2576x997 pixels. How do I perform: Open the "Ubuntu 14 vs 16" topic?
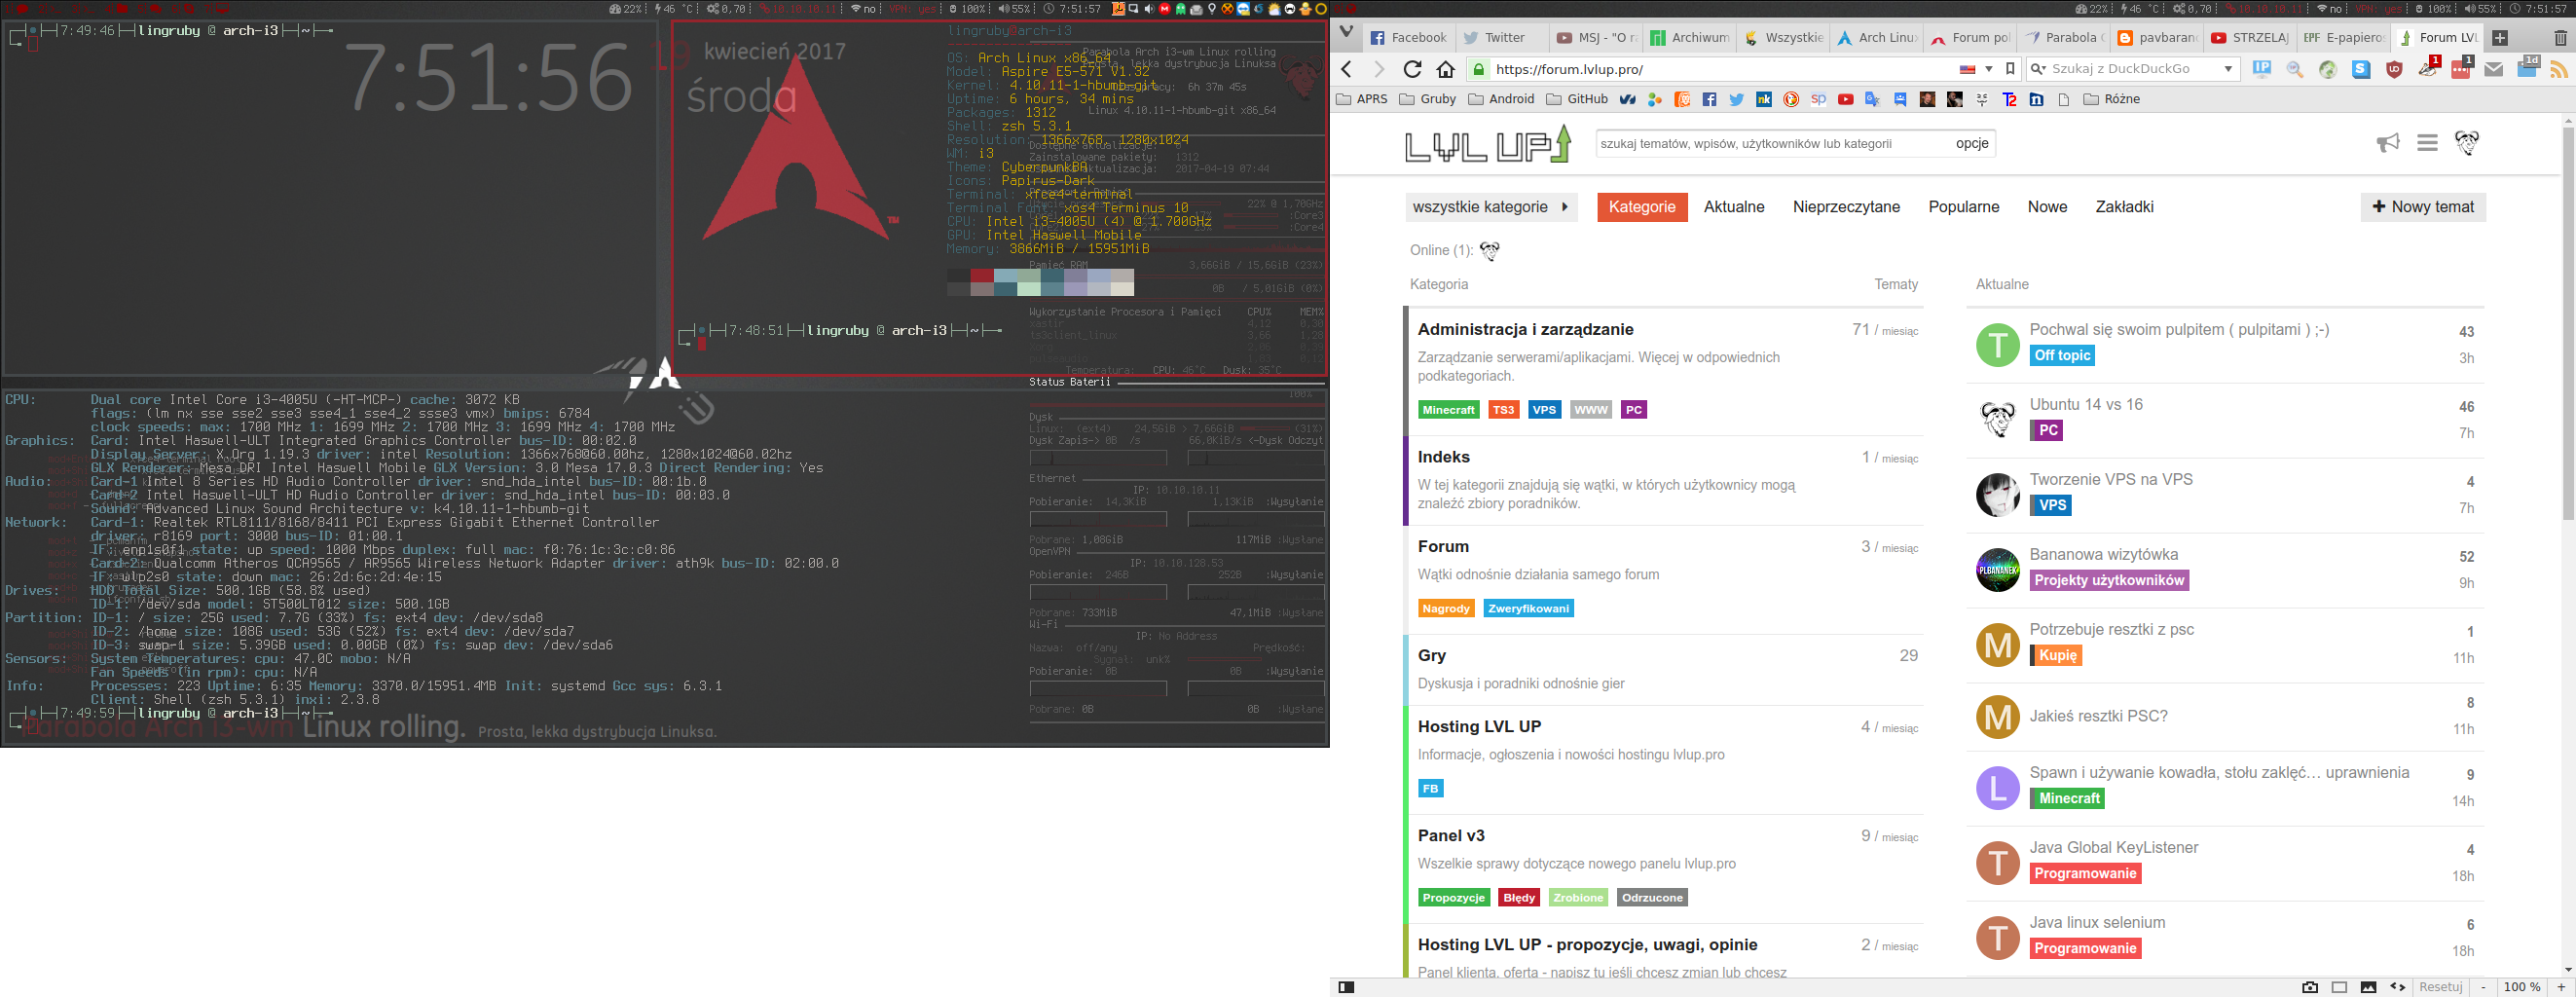point(2086,404)
